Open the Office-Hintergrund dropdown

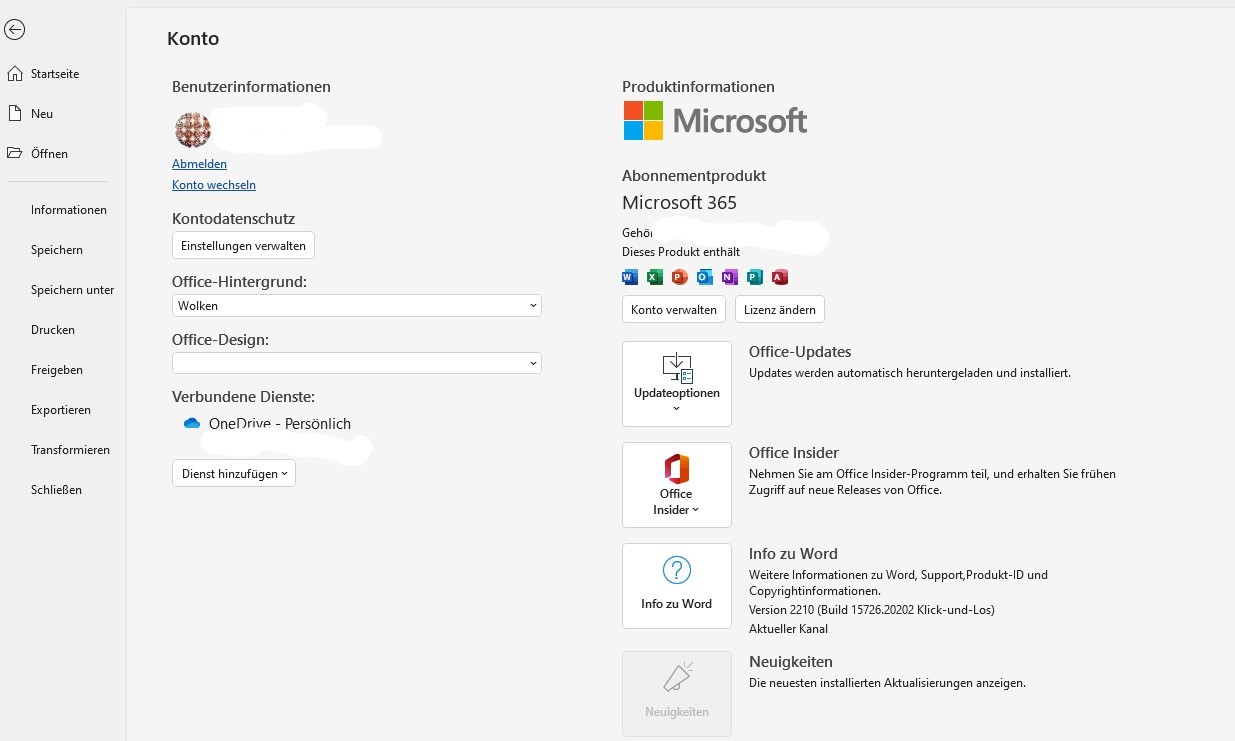534,305
